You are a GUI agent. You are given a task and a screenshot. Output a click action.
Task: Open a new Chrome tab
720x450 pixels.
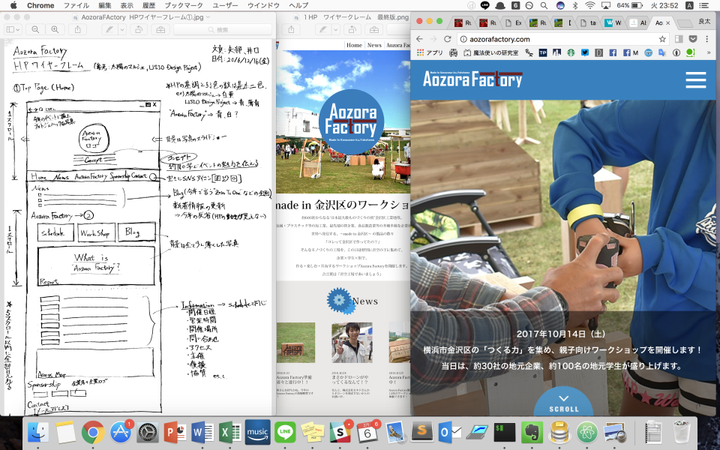point(684,23)
